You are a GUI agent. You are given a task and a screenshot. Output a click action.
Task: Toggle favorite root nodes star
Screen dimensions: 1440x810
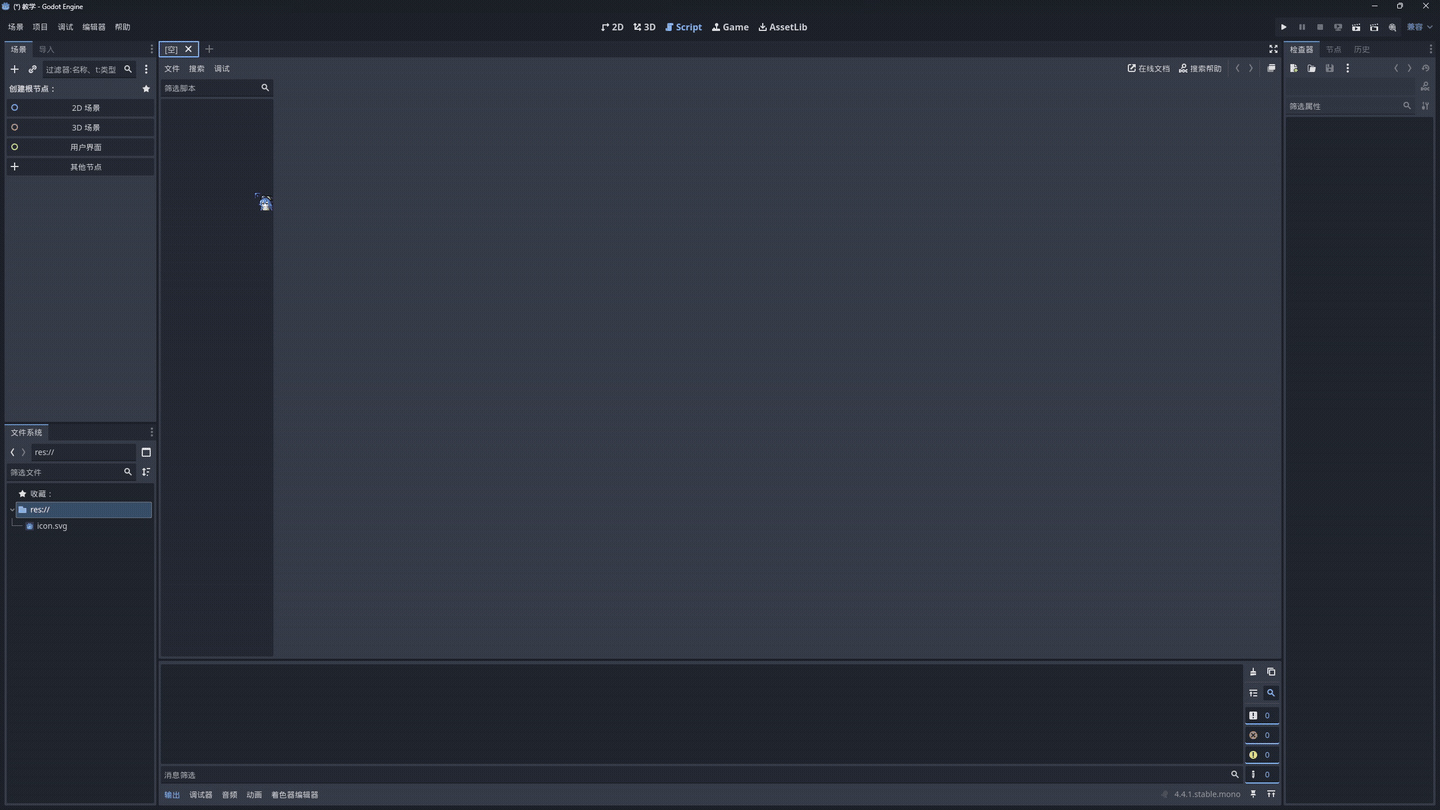coord(146,89)
